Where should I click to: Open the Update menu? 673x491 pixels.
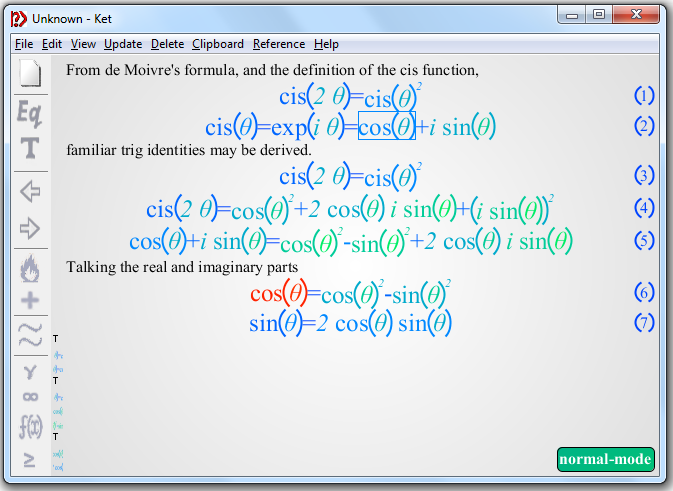(x=123, y=44)
